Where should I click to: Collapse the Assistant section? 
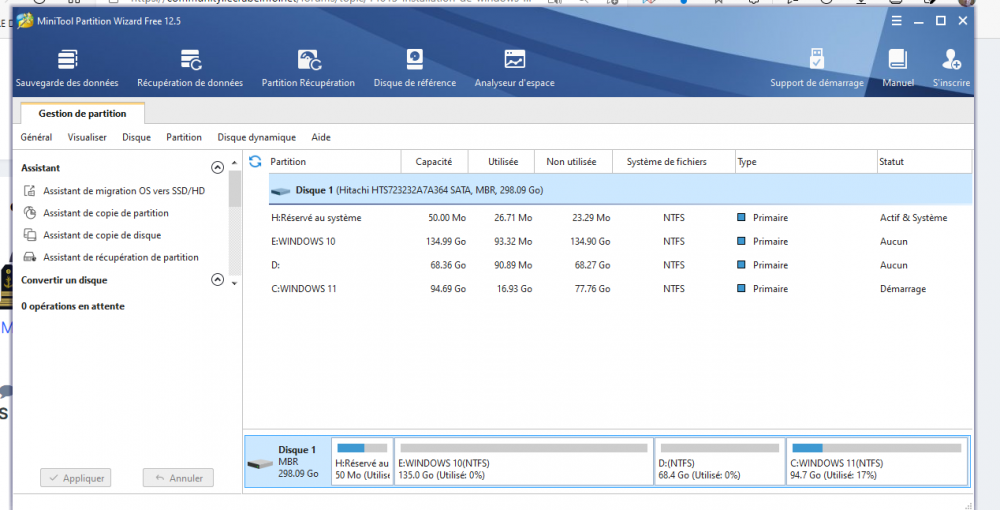[x=217, y=168]
